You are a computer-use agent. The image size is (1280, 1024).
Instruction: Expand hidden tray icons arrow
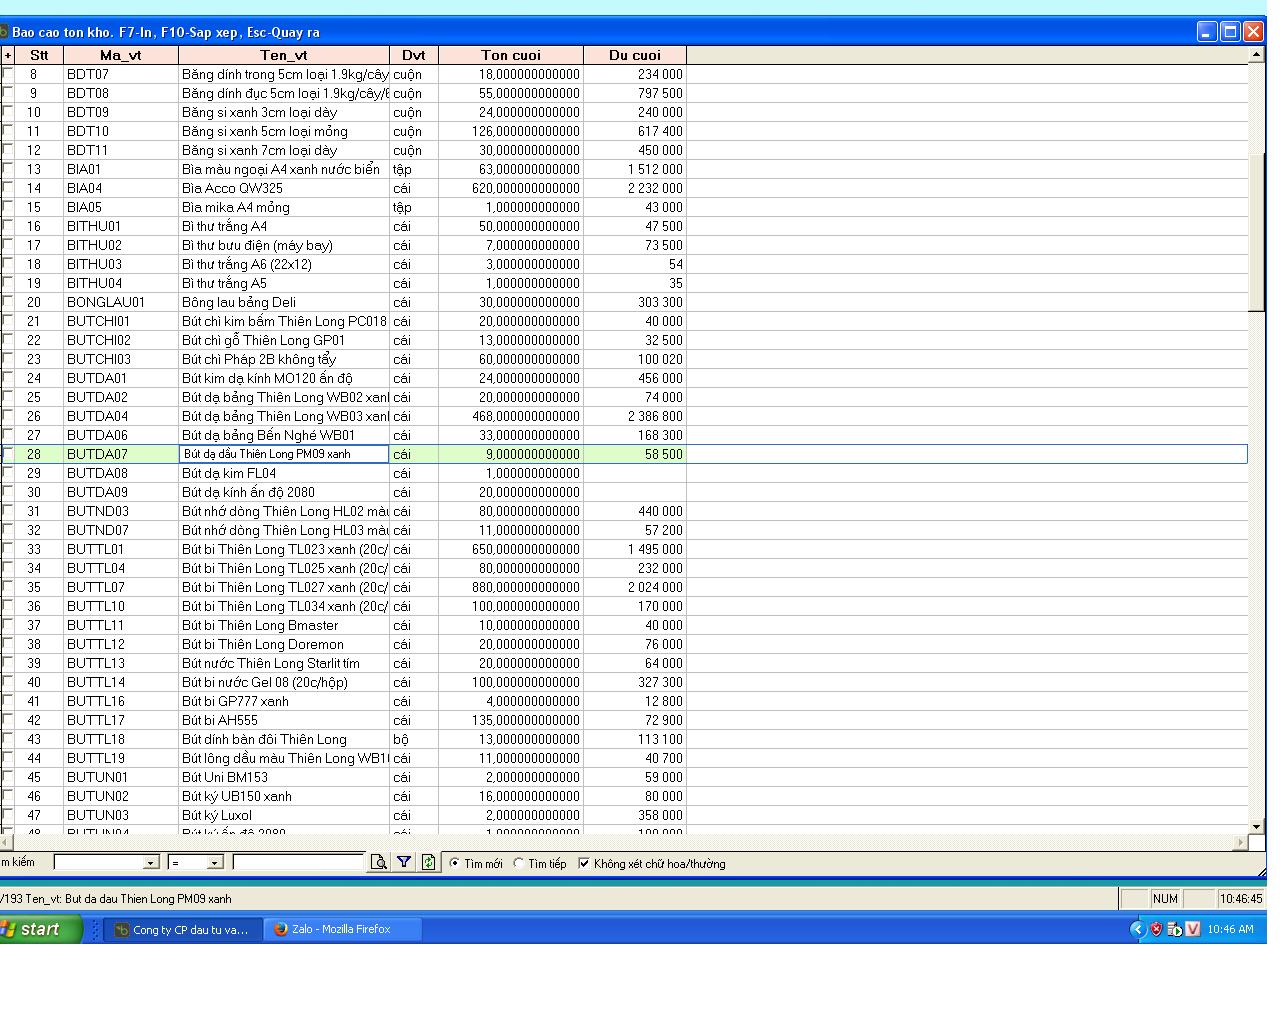pos(1137,929)
